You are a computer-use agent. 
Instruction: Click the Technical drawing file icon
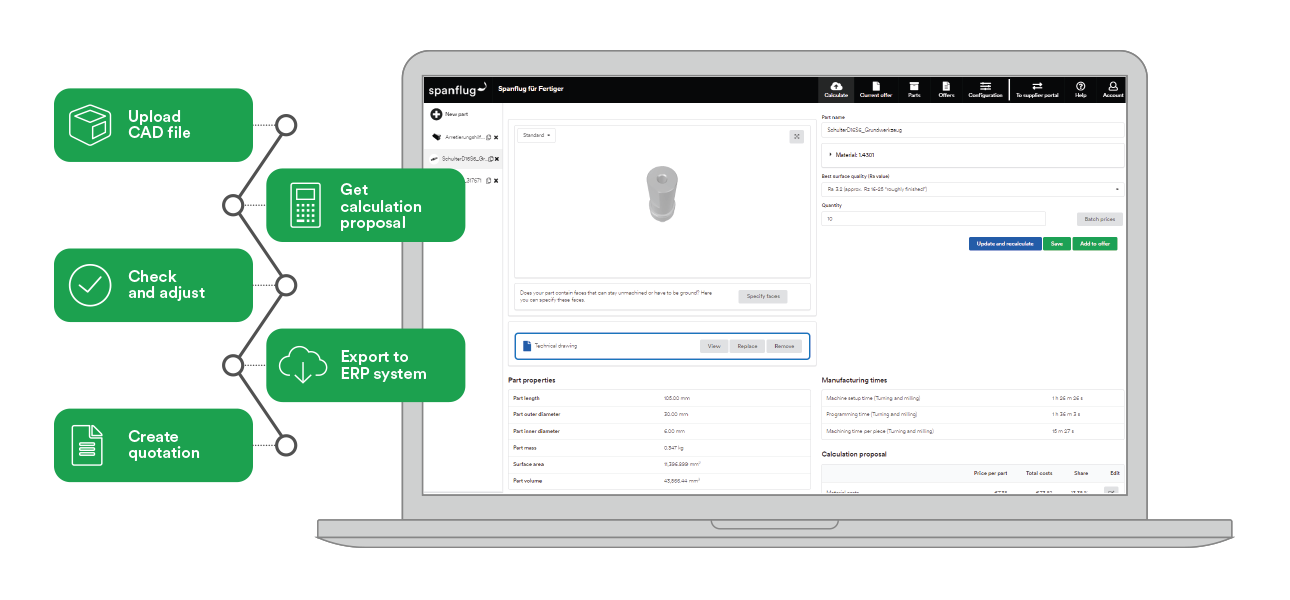pos(527,346)
